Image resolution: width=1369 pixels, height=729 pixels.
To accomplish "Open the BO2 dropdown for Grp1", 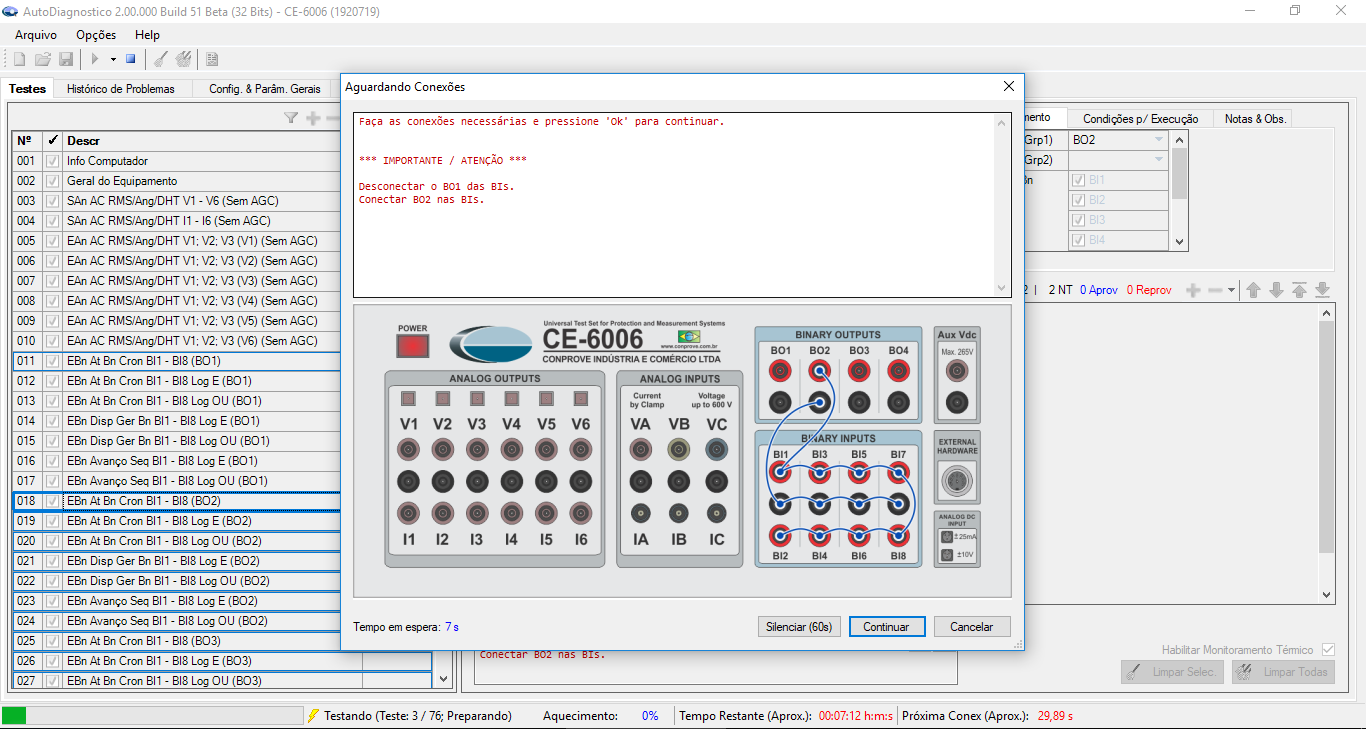I will click(x=1159, y=140).
